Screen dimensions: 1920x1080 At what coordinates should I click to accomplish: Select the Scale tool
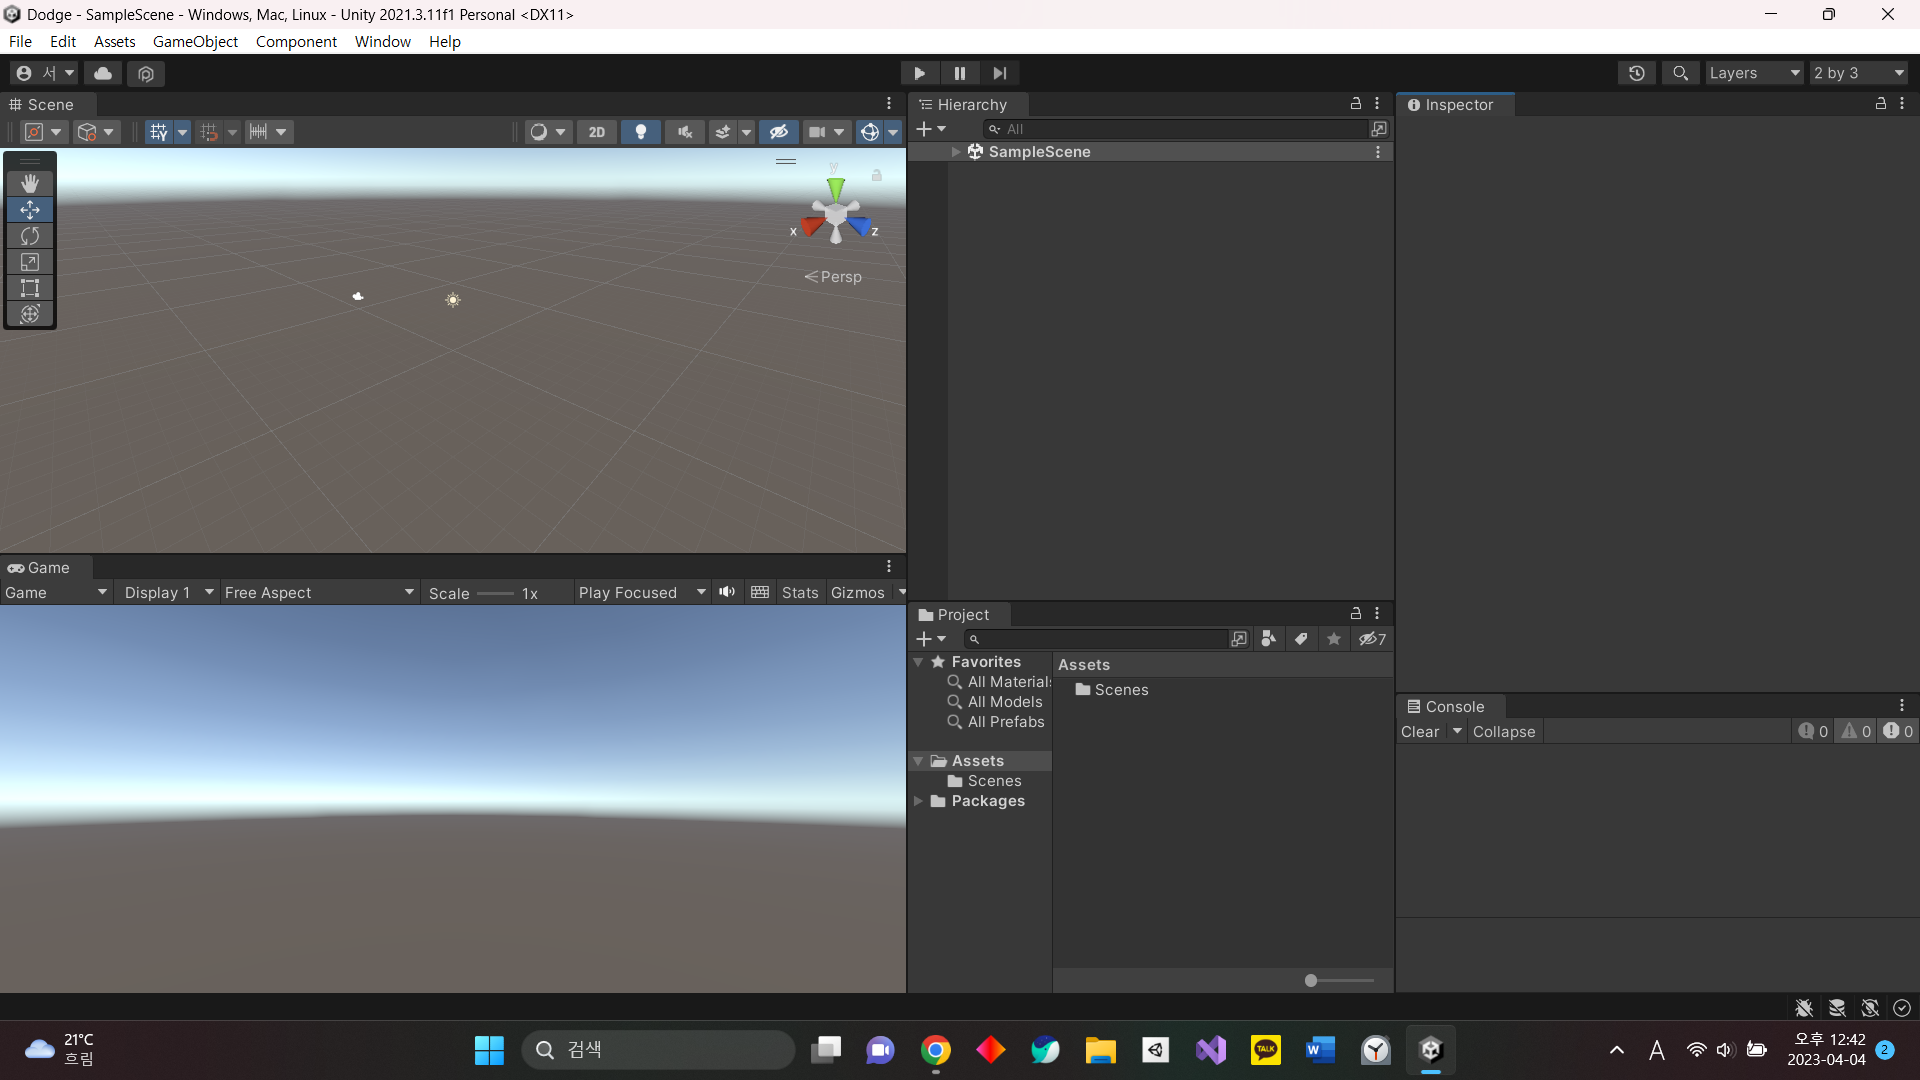click(x=30, y=262)
